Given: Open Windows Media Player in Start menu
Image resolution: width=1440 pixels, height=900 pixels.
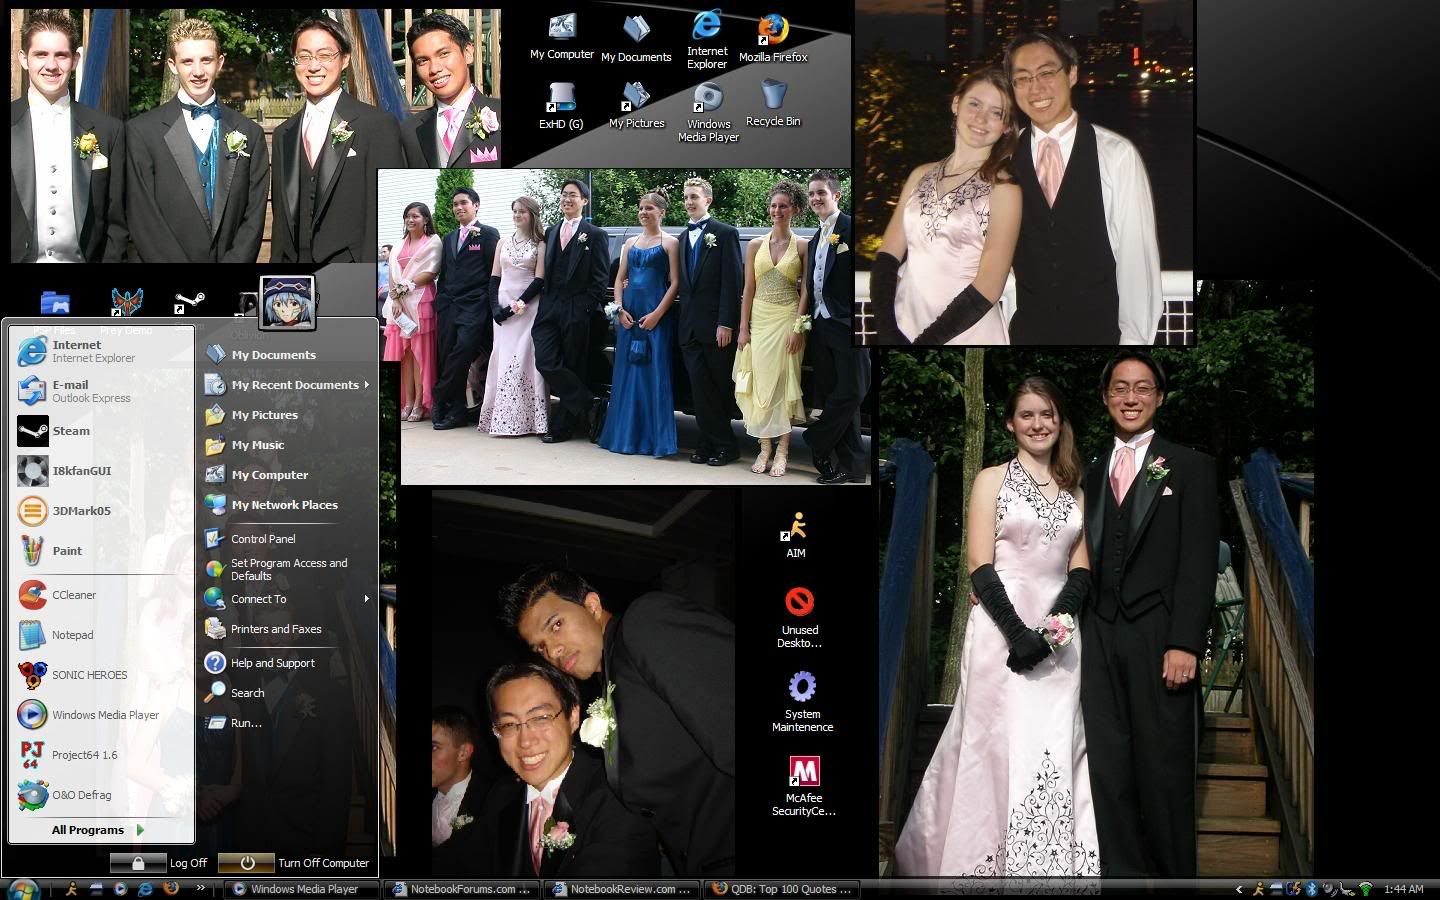Looking at the screenshot, I should coord(100,715).
